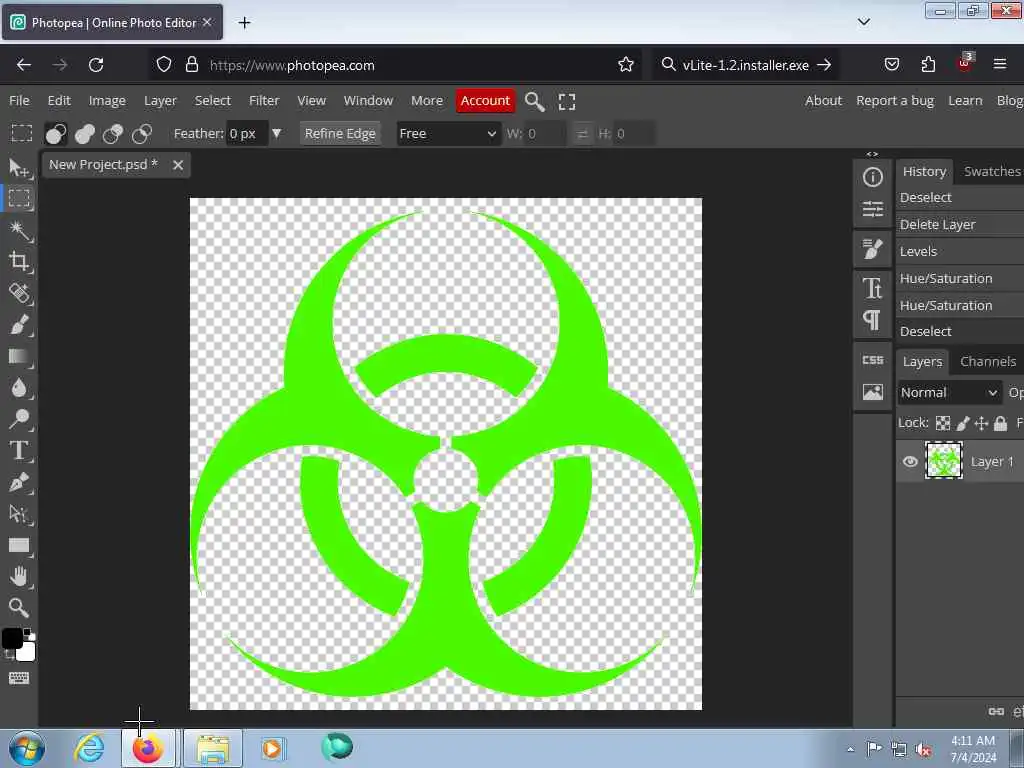The image size is (1024, 768).
Task: Select Layer 1 thumbnail
Action: tap(944, 461)
